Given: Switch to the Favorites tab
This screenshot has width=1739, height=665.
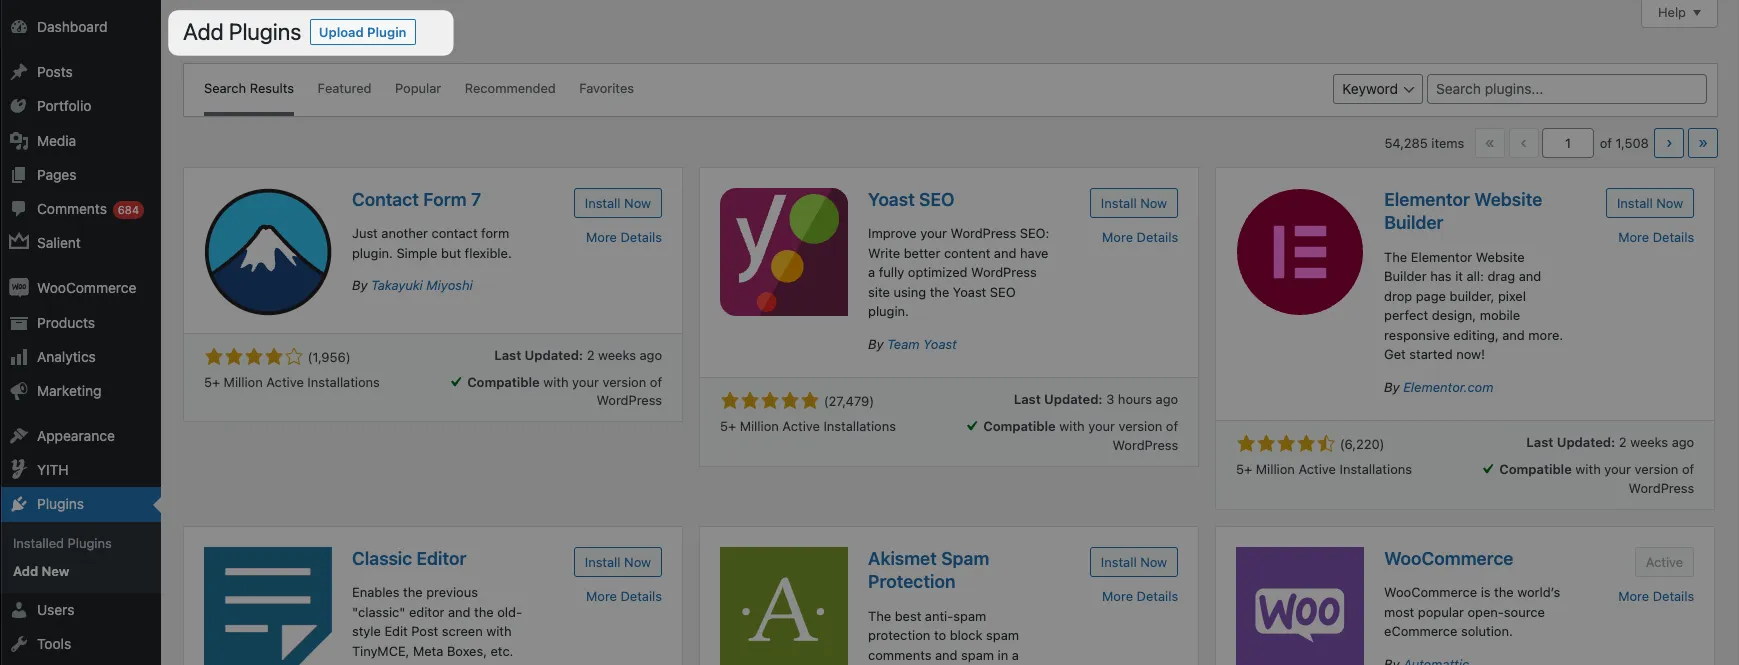Looking at the screenshot, I should pyautogui.click(x=606, y=89).
